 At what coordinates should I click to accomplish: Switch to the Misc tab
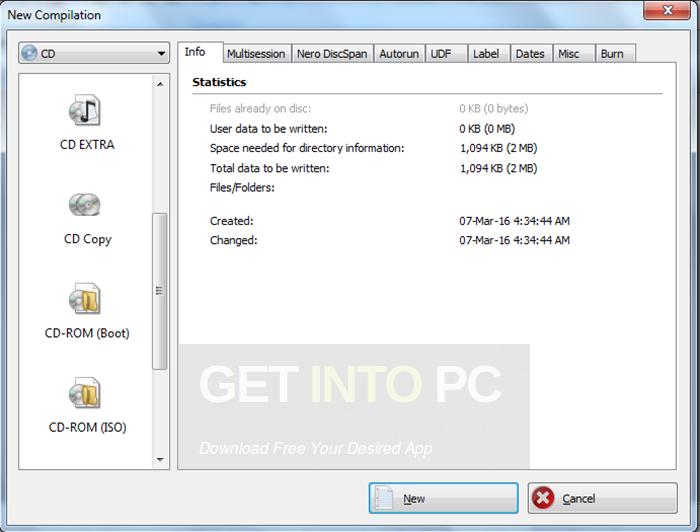pyautogui.click(x=574, y=54)
